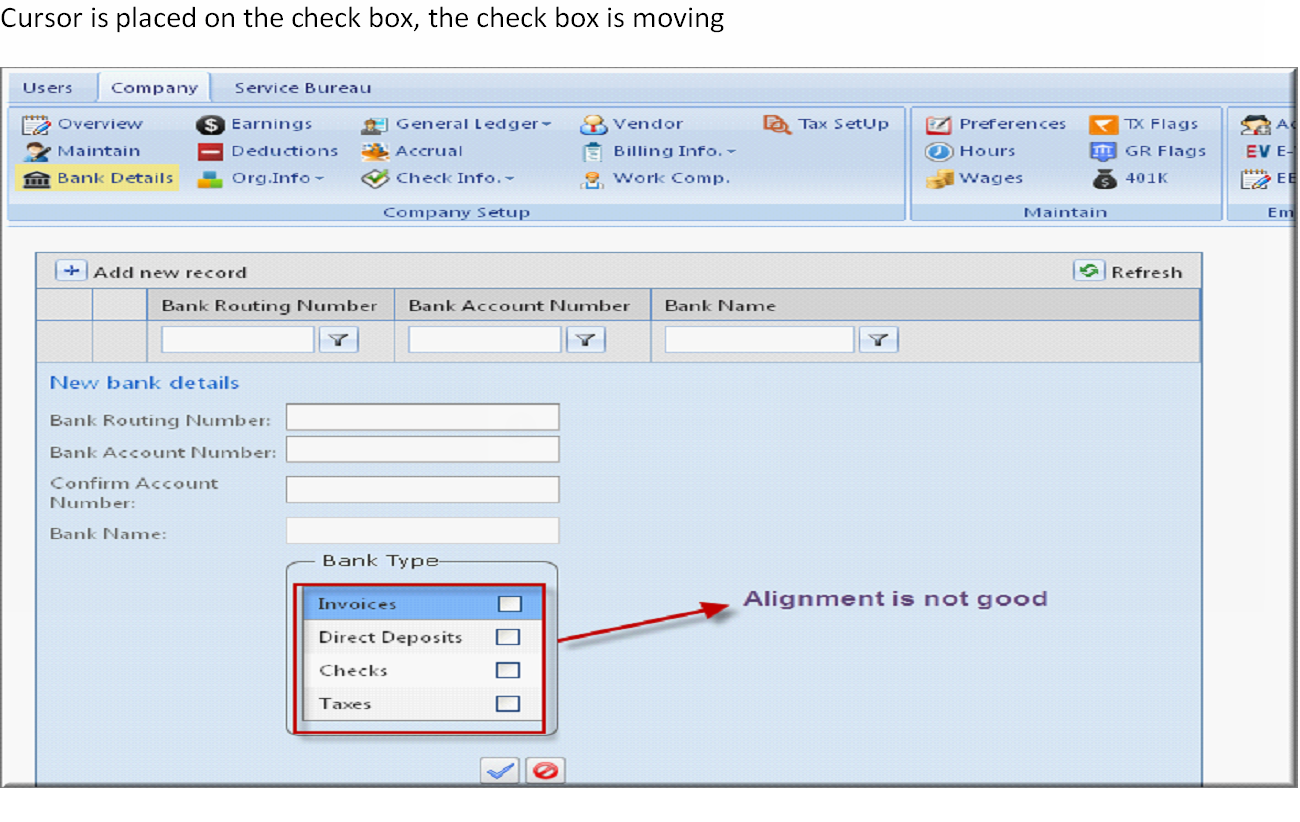Open the Overview icon in Company Setup
This screenshot has height=822, width=1300.
click(36, 124)
